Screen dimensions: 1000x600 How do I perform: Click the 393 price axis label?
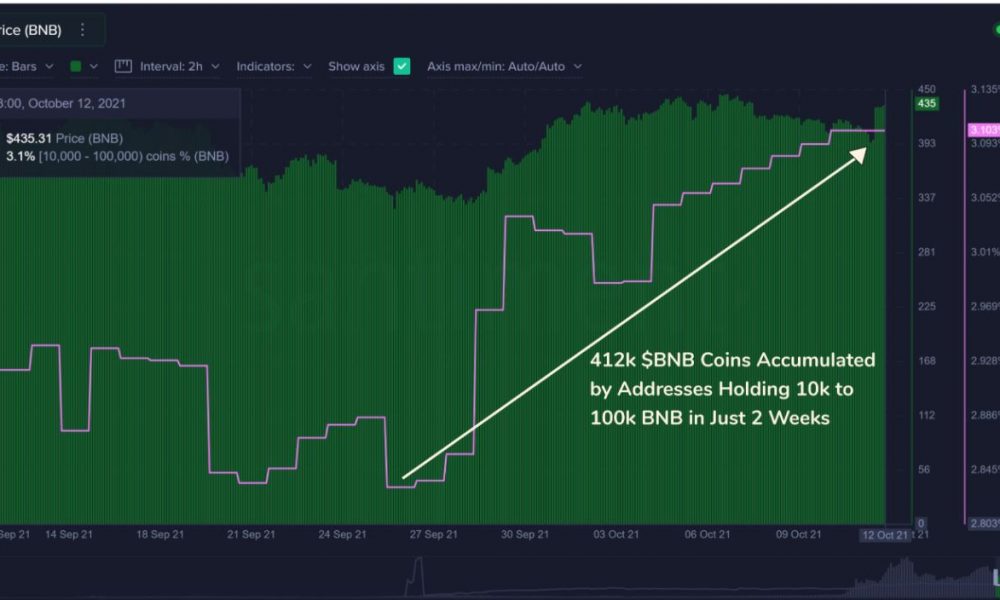click(x=927, y=143)
